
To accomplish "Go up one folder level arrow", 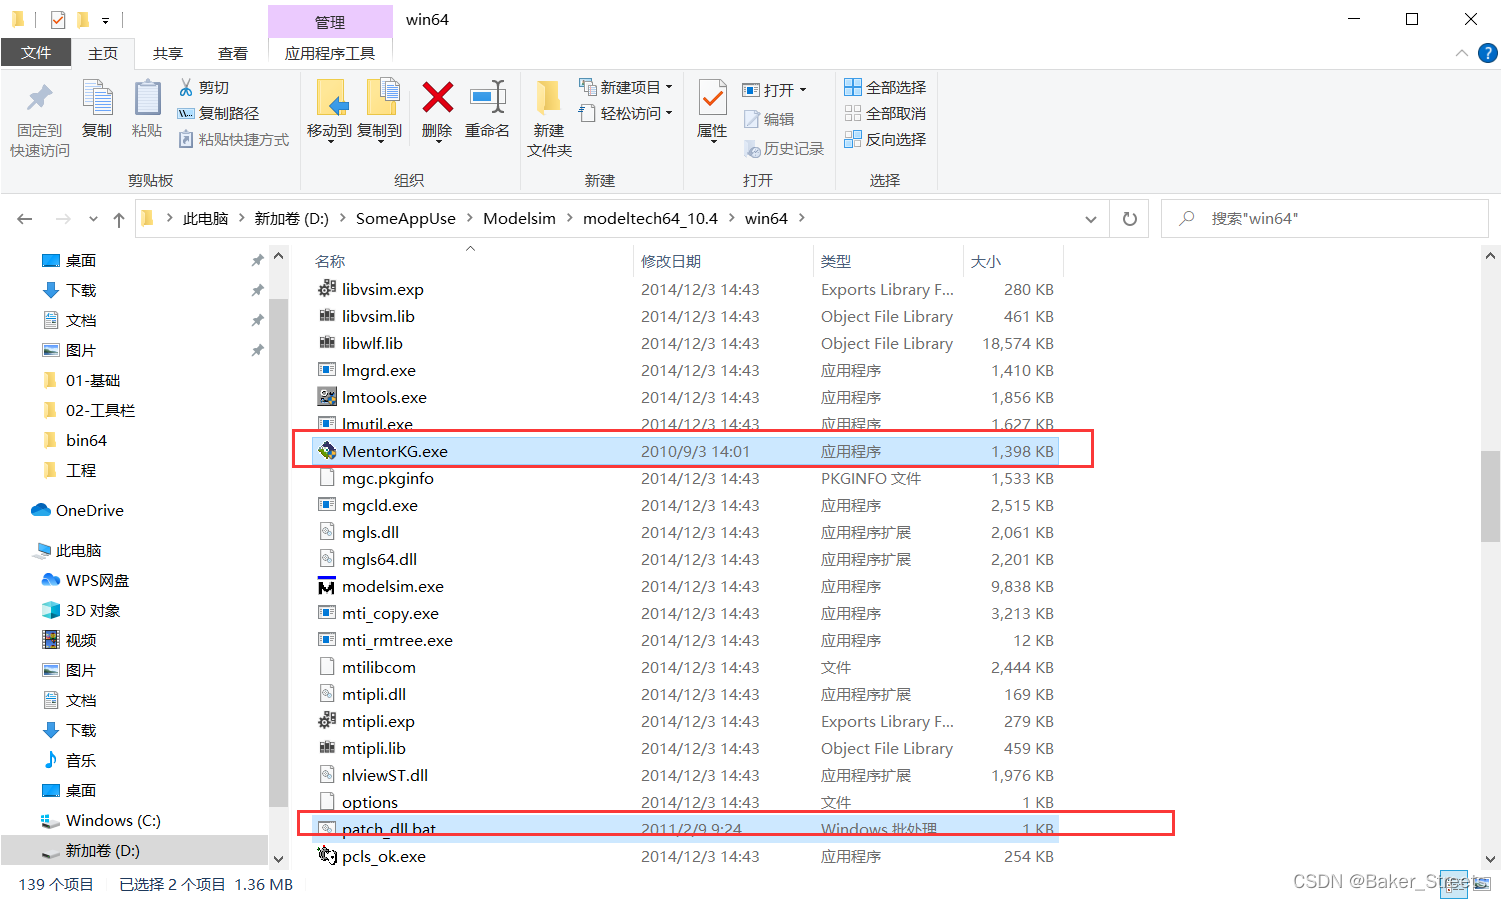I will click(x=119, y=219).
